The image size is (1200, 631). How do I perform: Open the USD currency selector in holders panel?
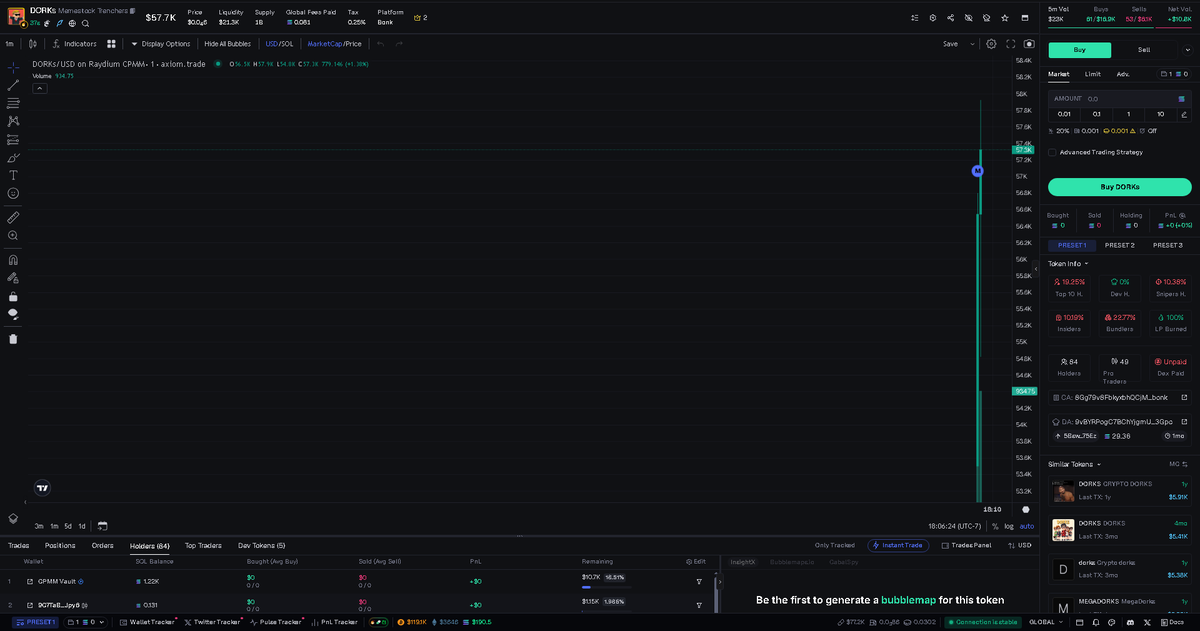1020,546
